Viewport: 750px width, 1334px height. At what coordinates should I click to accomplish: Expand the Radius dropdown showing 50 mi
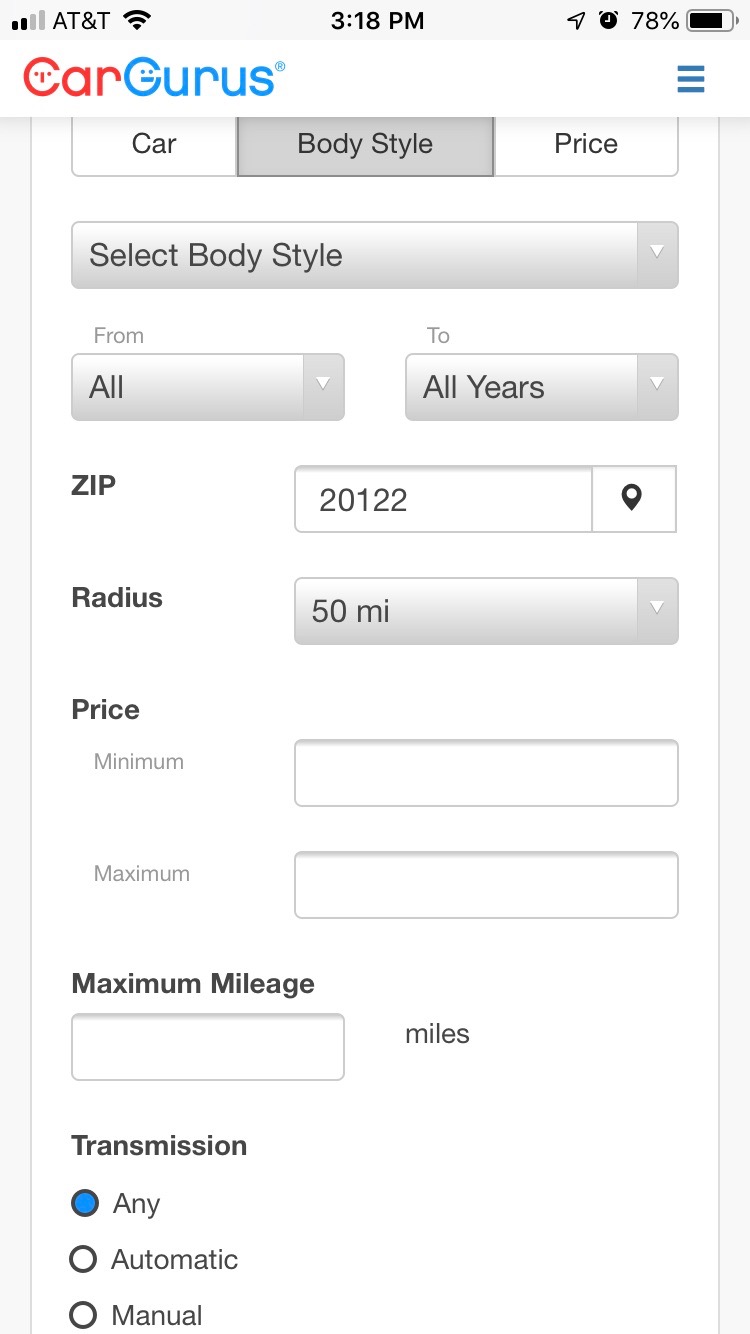486,610
